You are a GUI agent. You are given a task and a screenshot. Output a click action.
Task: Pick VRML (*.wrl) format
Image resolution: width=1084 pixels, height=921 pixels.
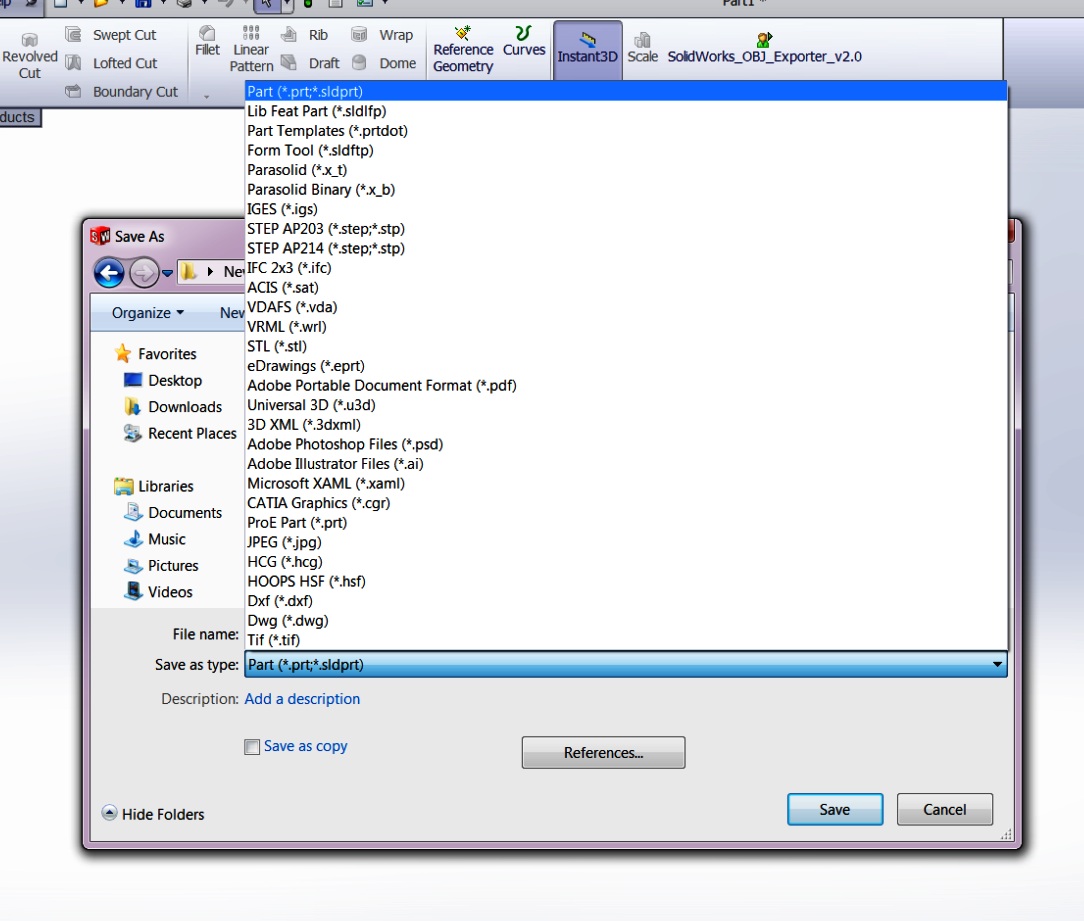[626, 326]
